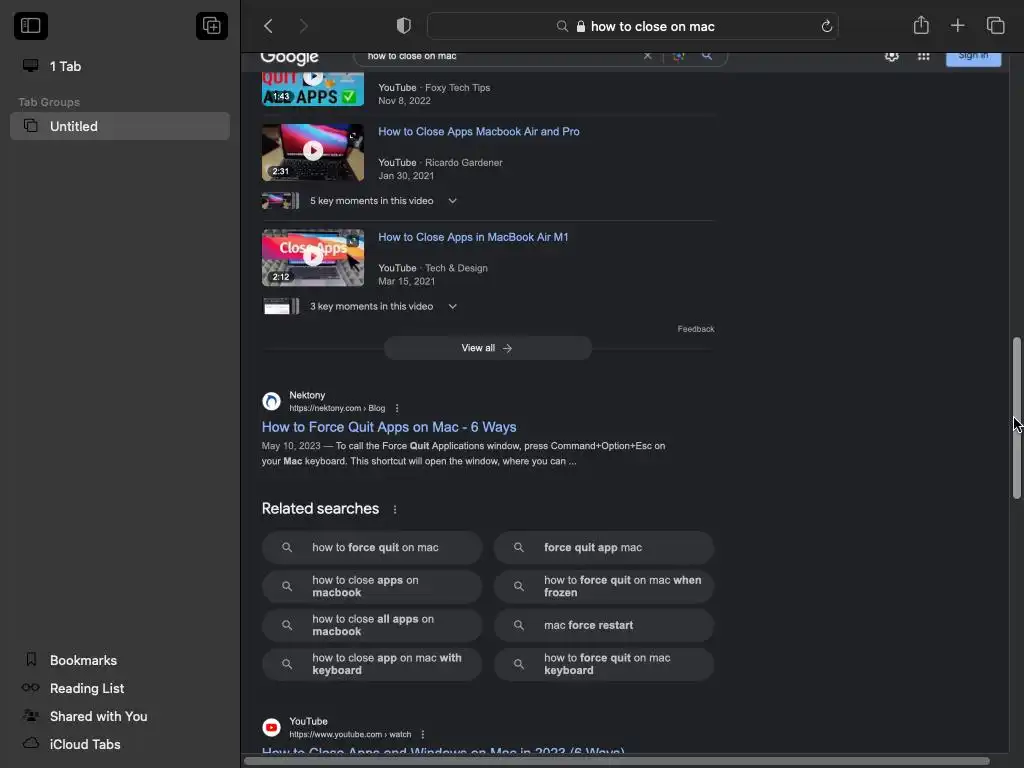The width and height of the screenshot is (1024, 768).
Task: Open How to Close Apps in MacBook Air M1
Action: pos(473,237)
